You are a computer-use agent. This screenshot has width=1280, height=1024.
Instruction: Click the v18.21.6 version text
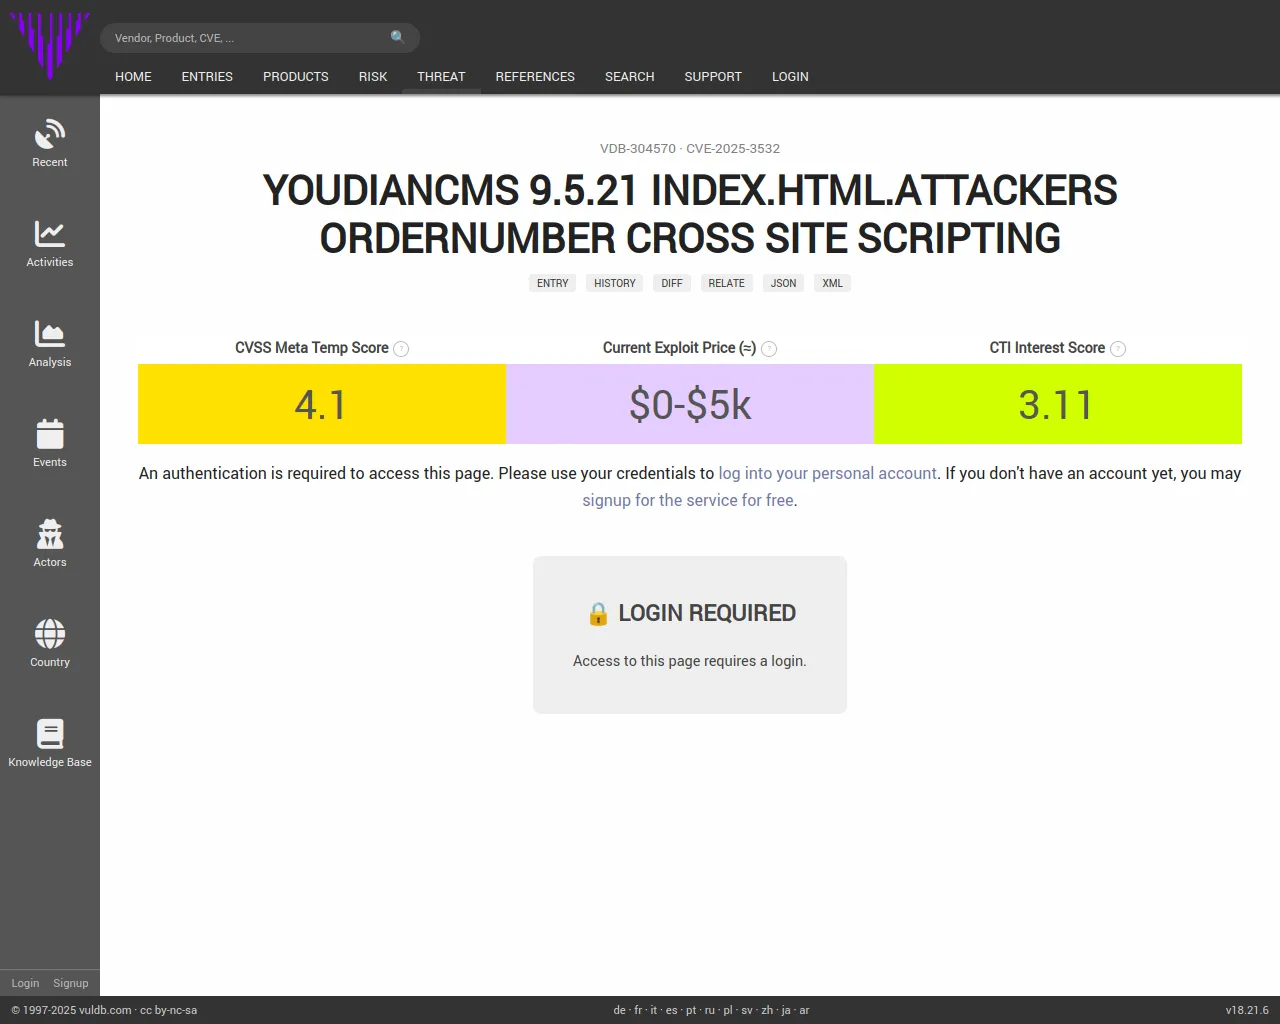click(x=1247, y=1010)
